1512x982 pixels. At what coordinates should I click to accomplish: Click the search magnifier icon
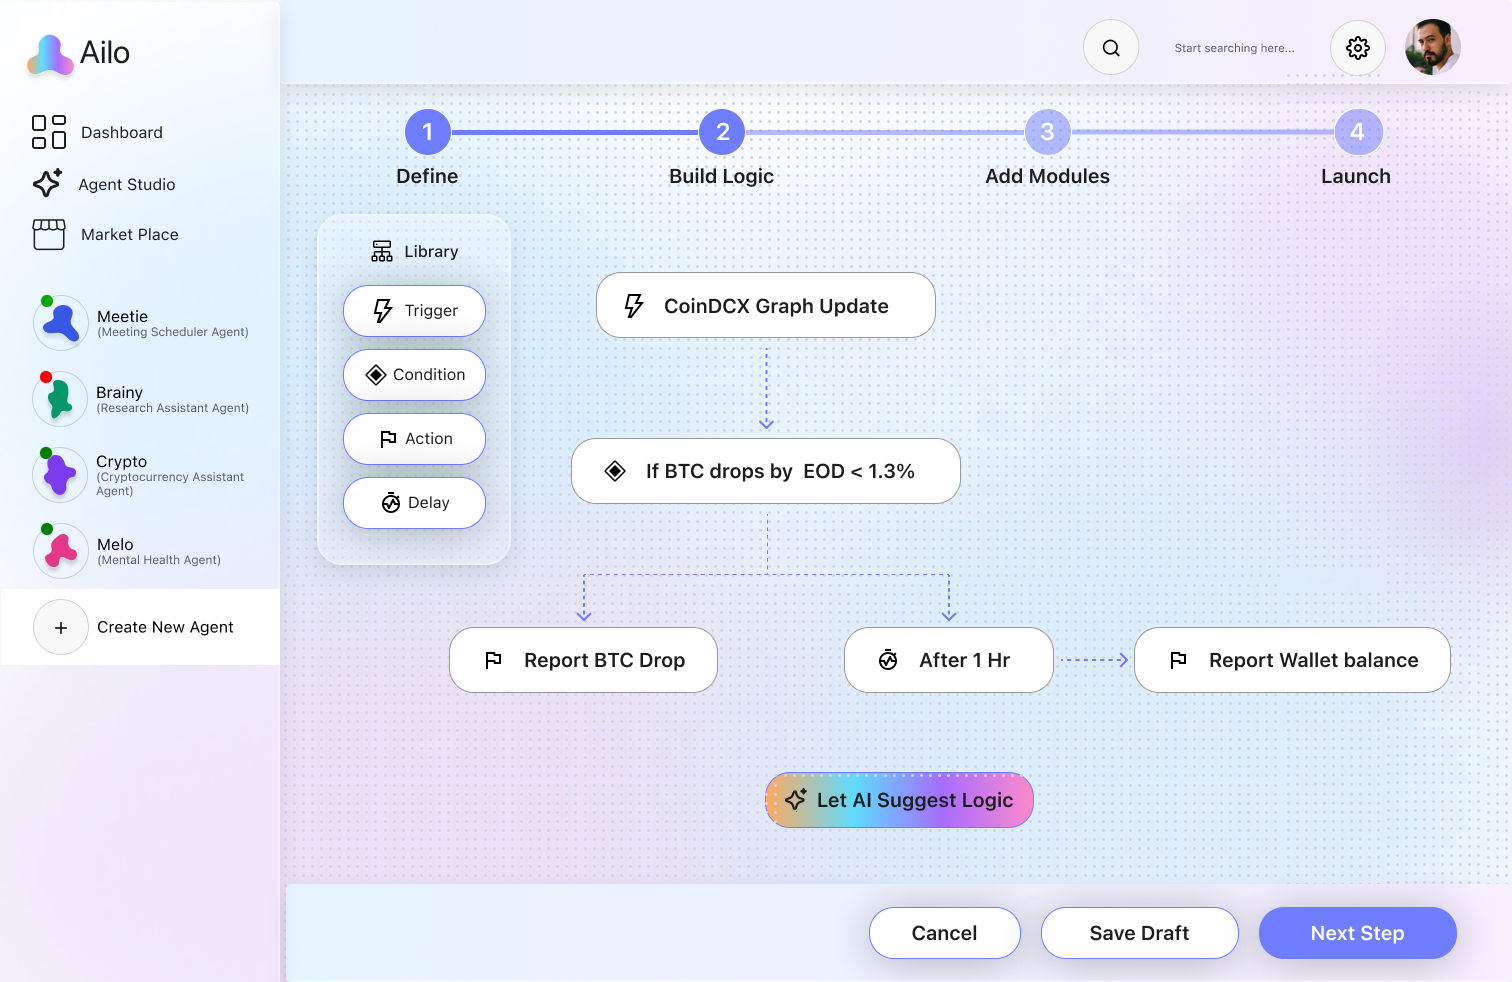1111,48
